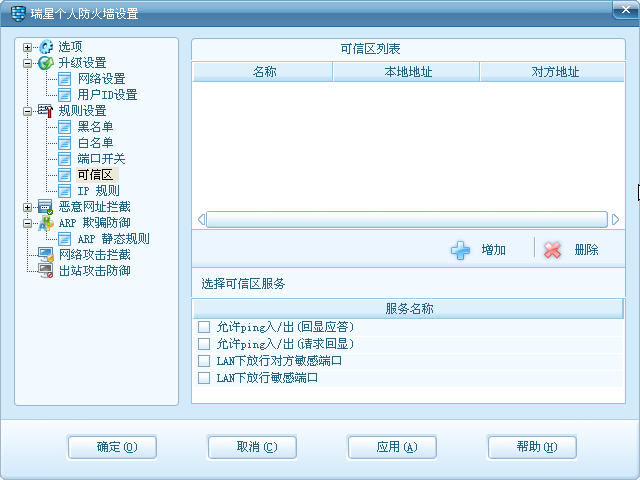
Task: Click 删除 to remove trusted zone
Action: click(x=586, y=250)
